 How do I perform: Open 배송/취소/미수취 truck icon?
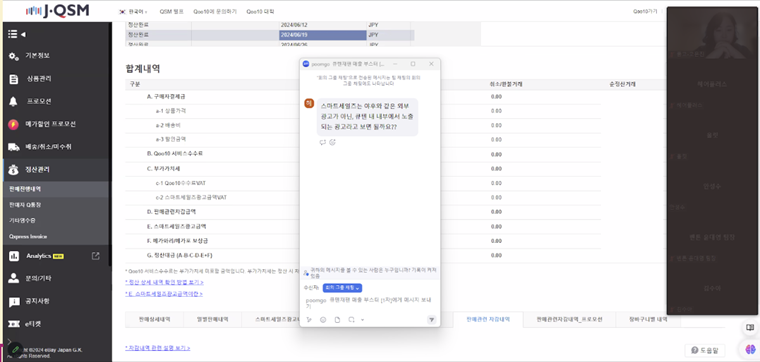tap(14, 147)
